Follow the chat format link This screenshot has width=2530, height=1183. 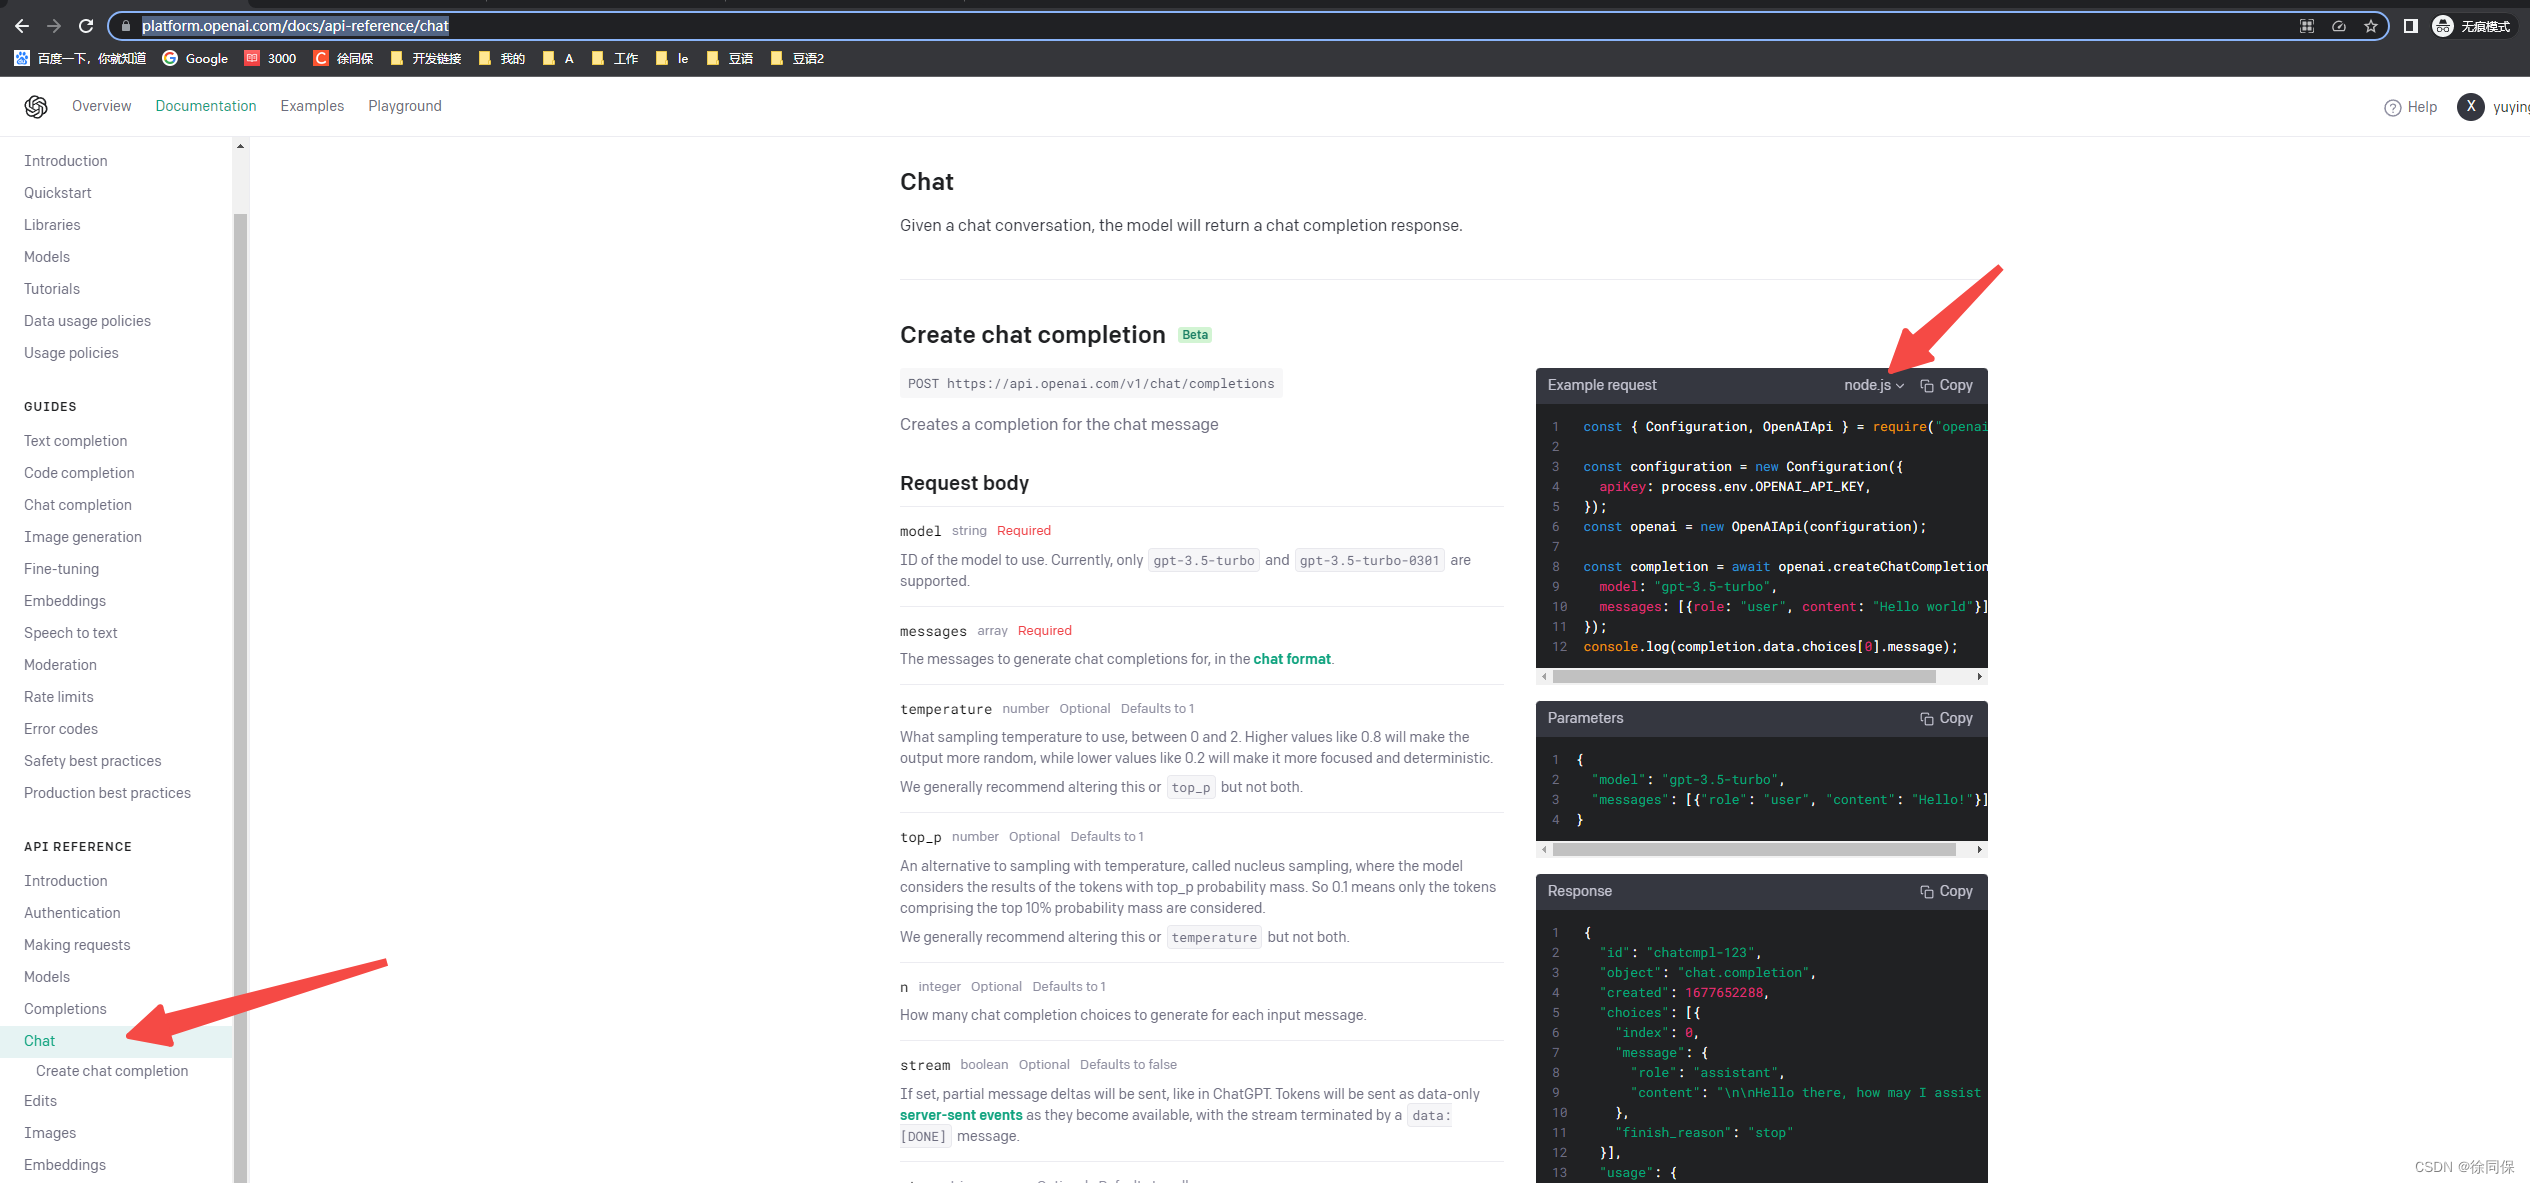pyautogui.click(x=1292, y=659)
